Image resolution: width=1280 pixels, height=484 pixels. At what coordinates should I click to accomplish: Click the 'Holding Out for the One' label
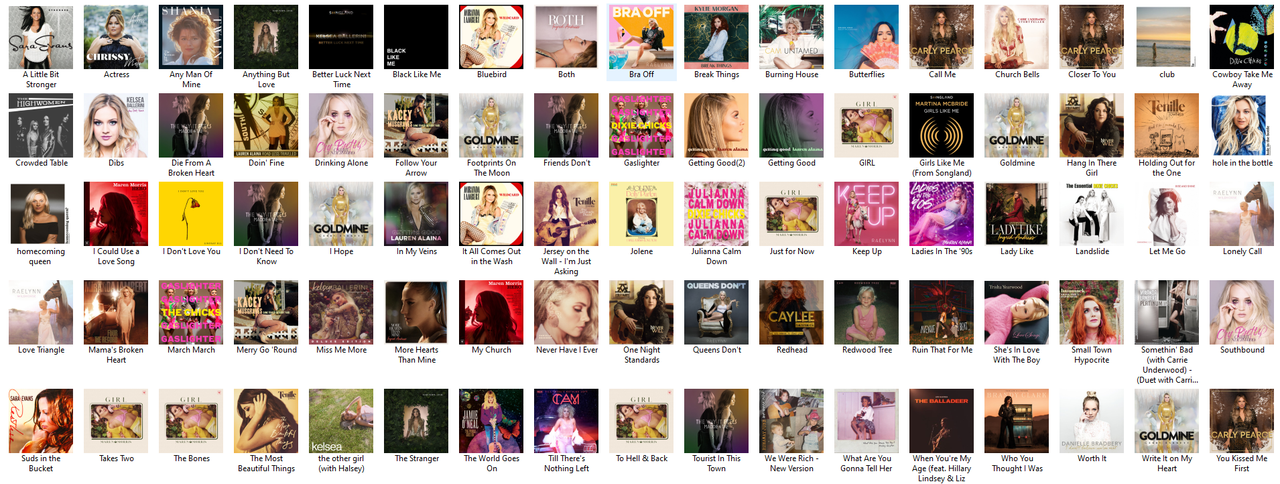1166,168
